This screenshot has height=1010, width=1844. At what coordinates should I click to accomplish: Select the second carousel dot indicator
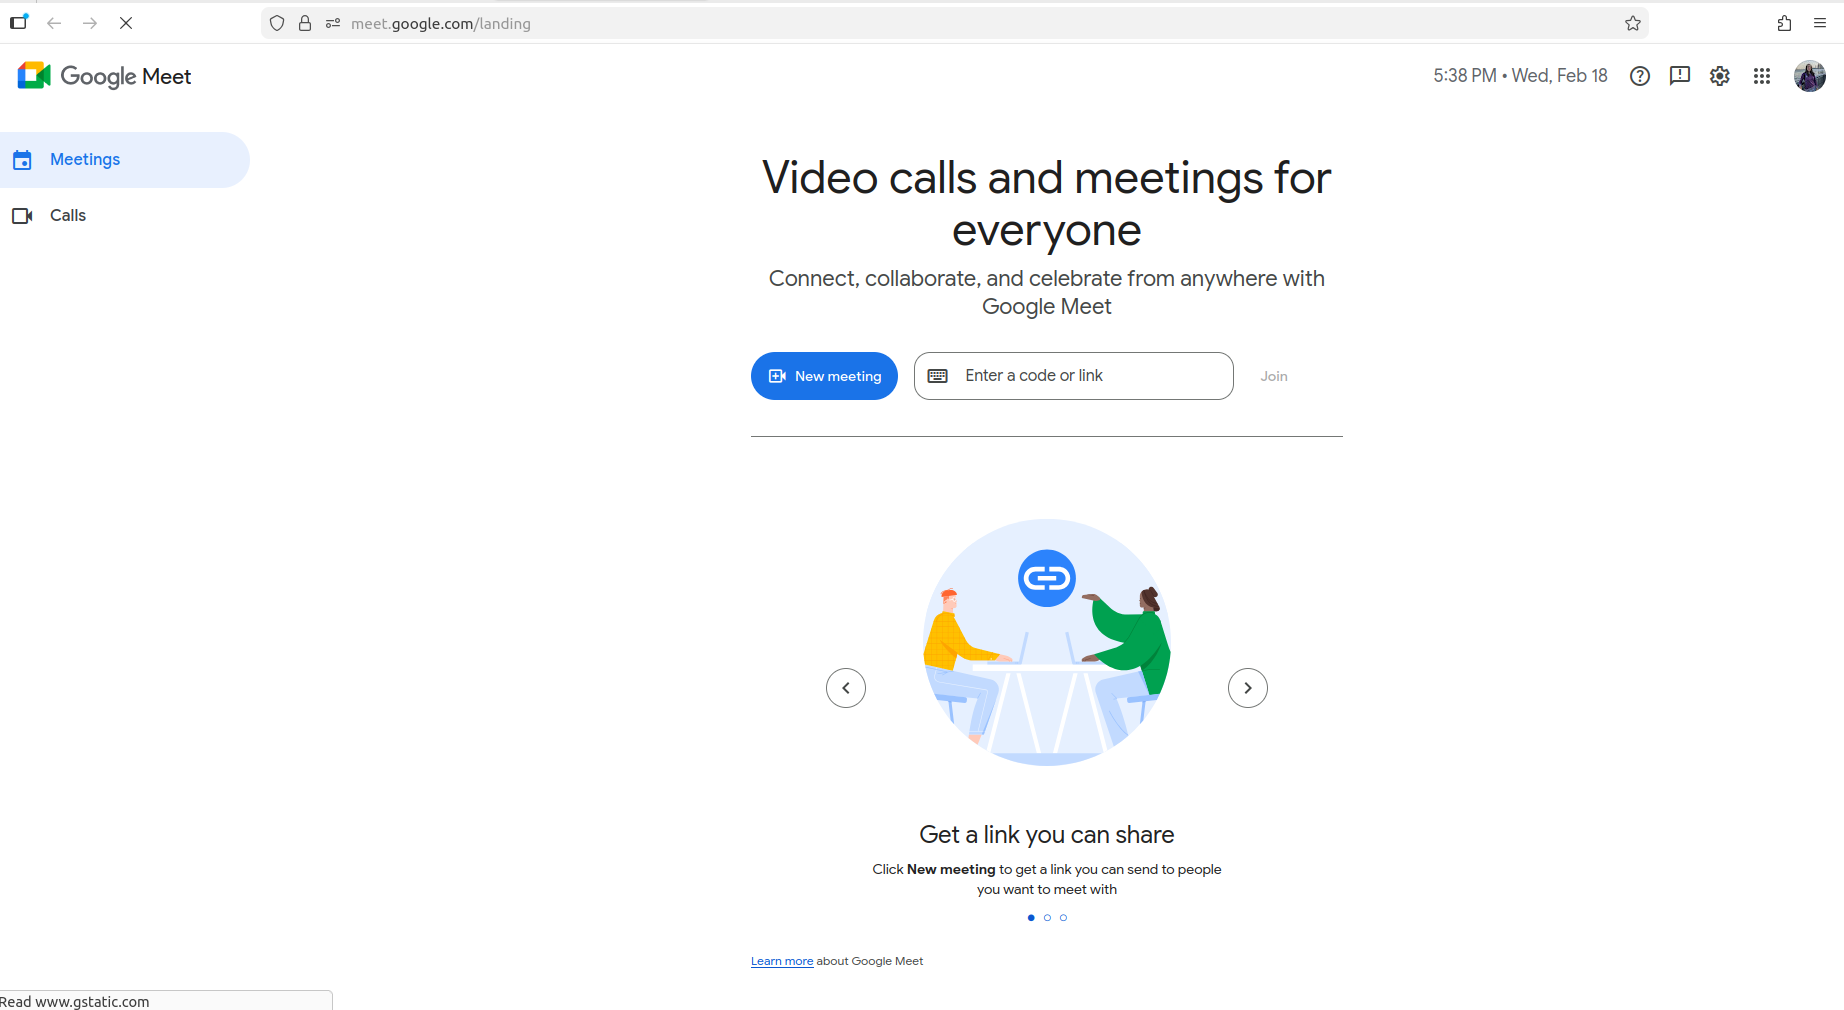tap(1047, 917)
